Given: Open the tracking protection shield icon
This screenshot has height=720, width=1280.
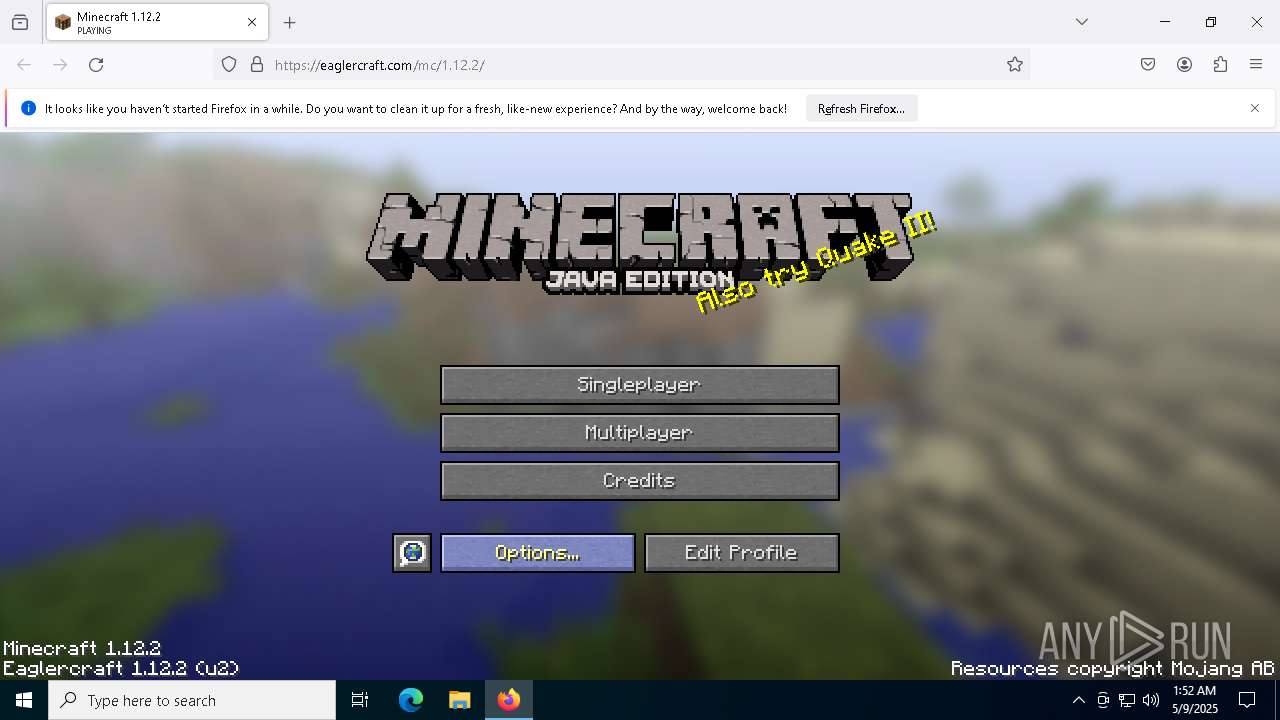Looking at the screenshot, I should coord(229,65).
